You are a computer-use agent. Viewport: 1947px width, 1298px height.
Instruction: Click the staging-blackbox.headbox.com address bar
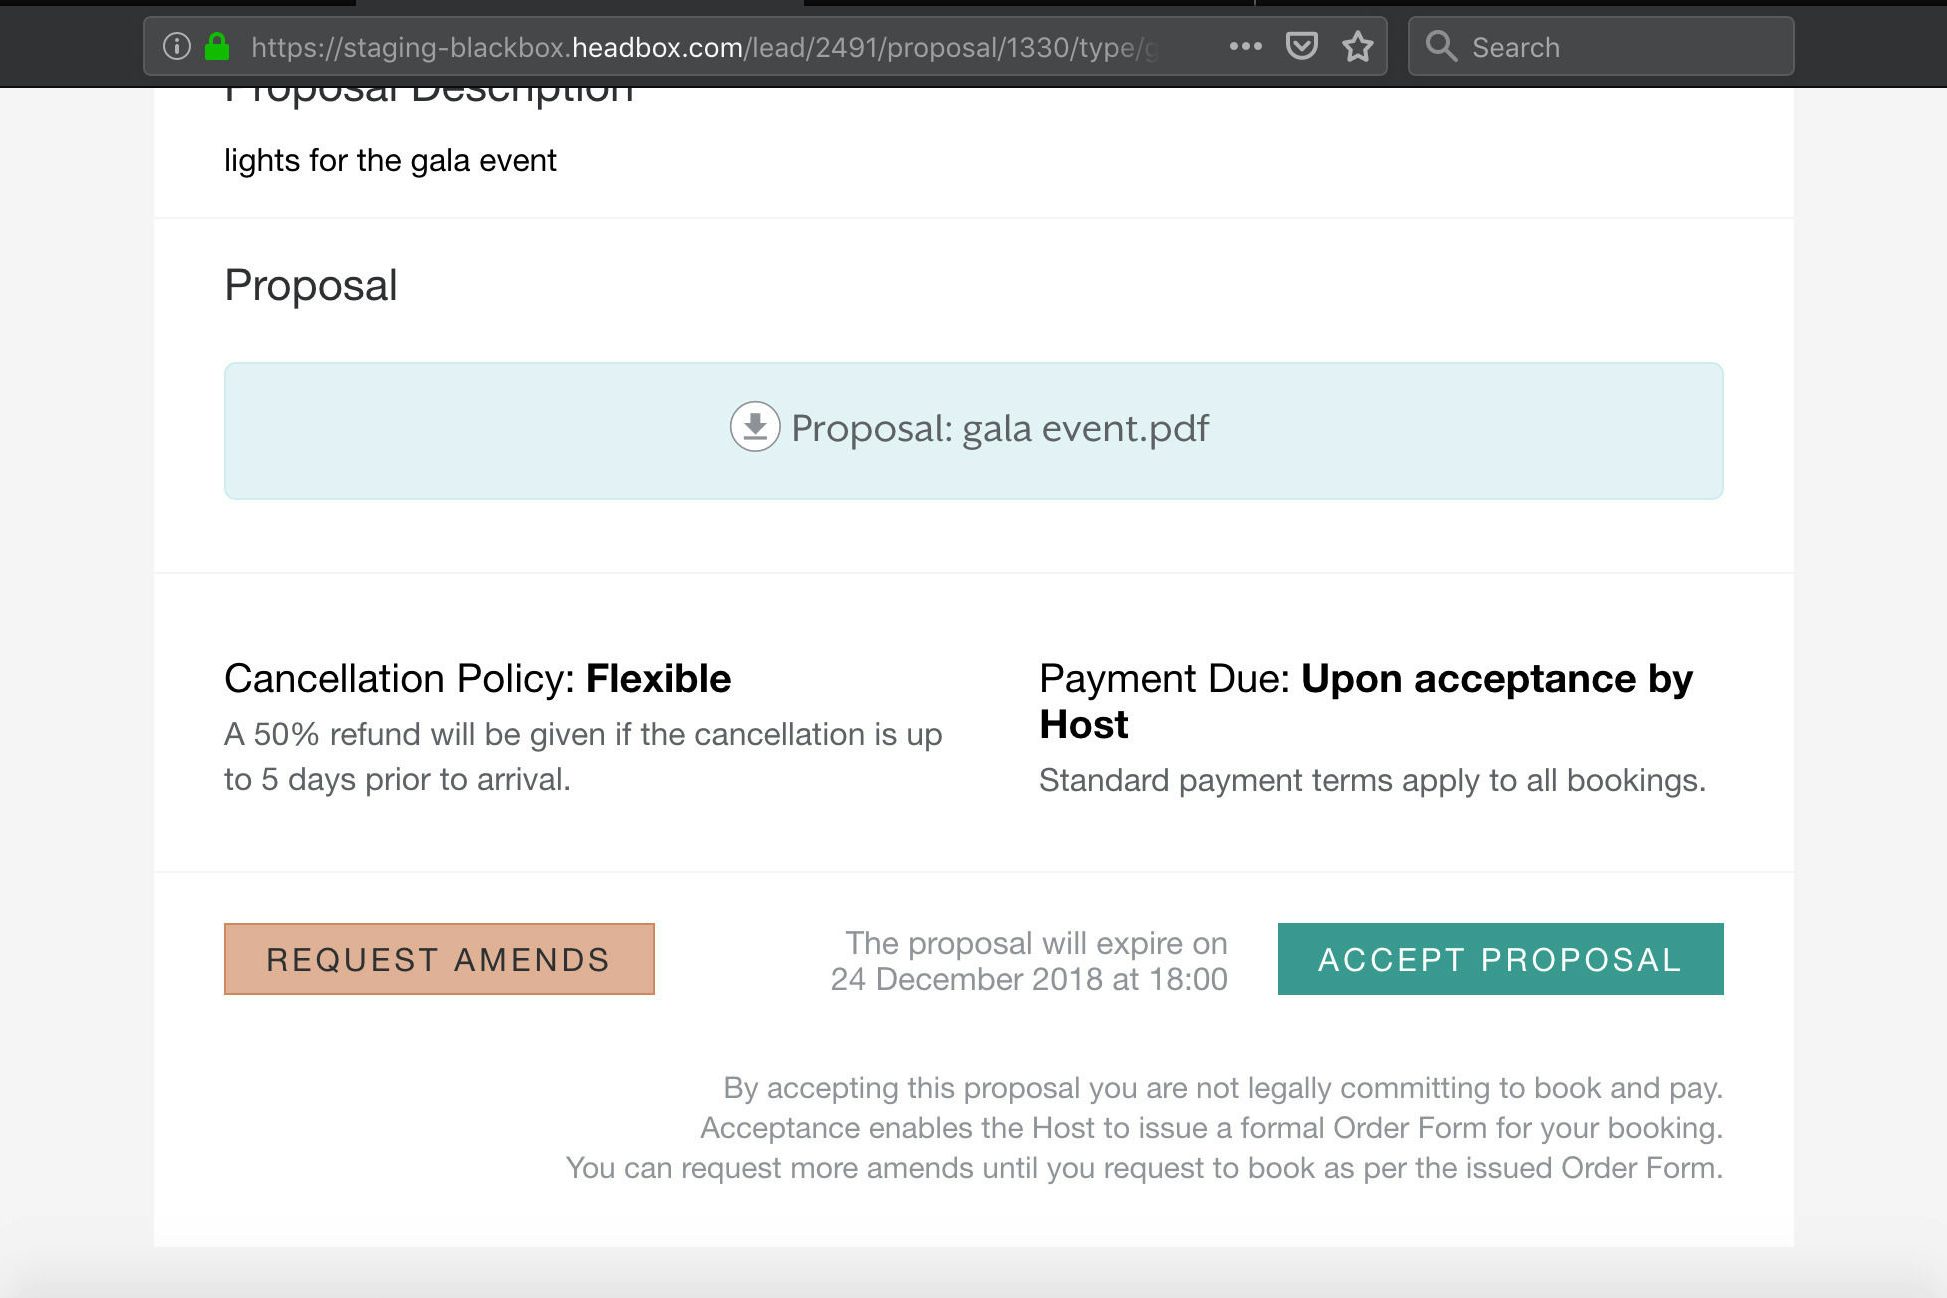coord(700,47)
